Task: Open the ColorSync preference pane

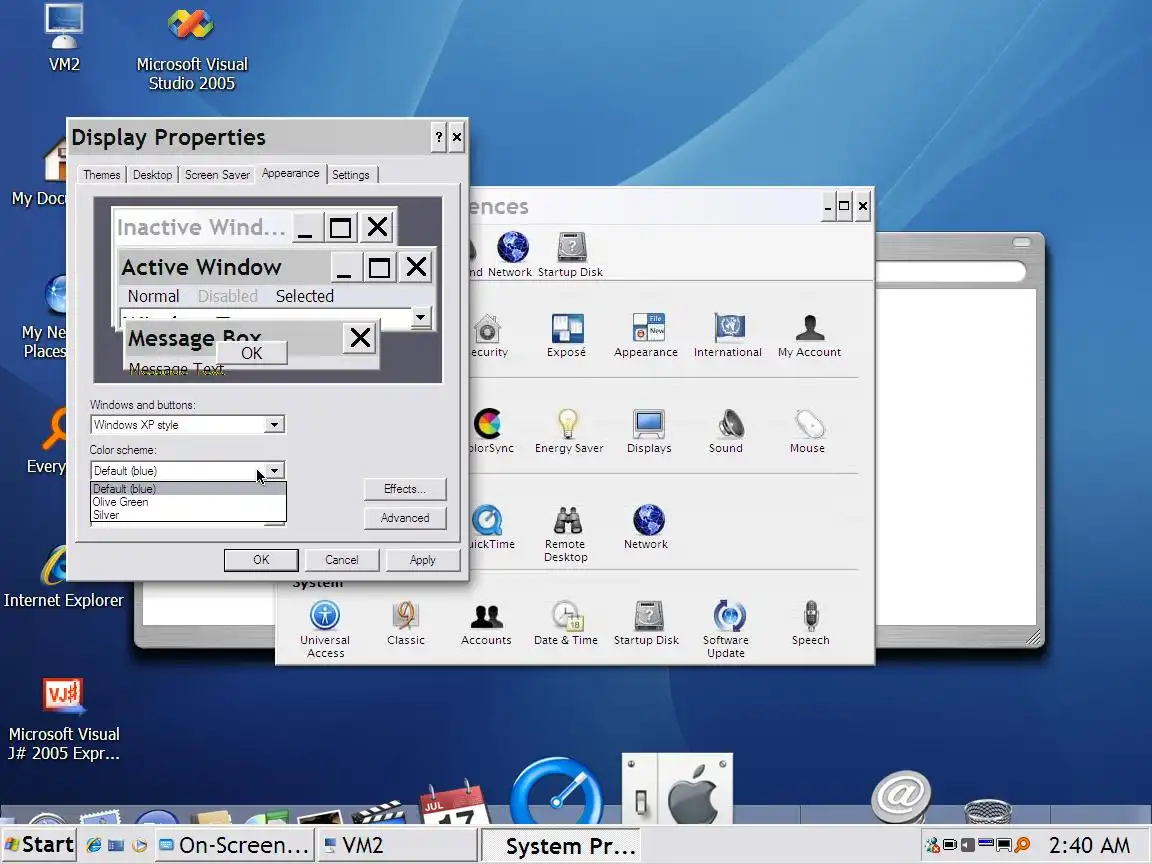Action: point(490,431)
